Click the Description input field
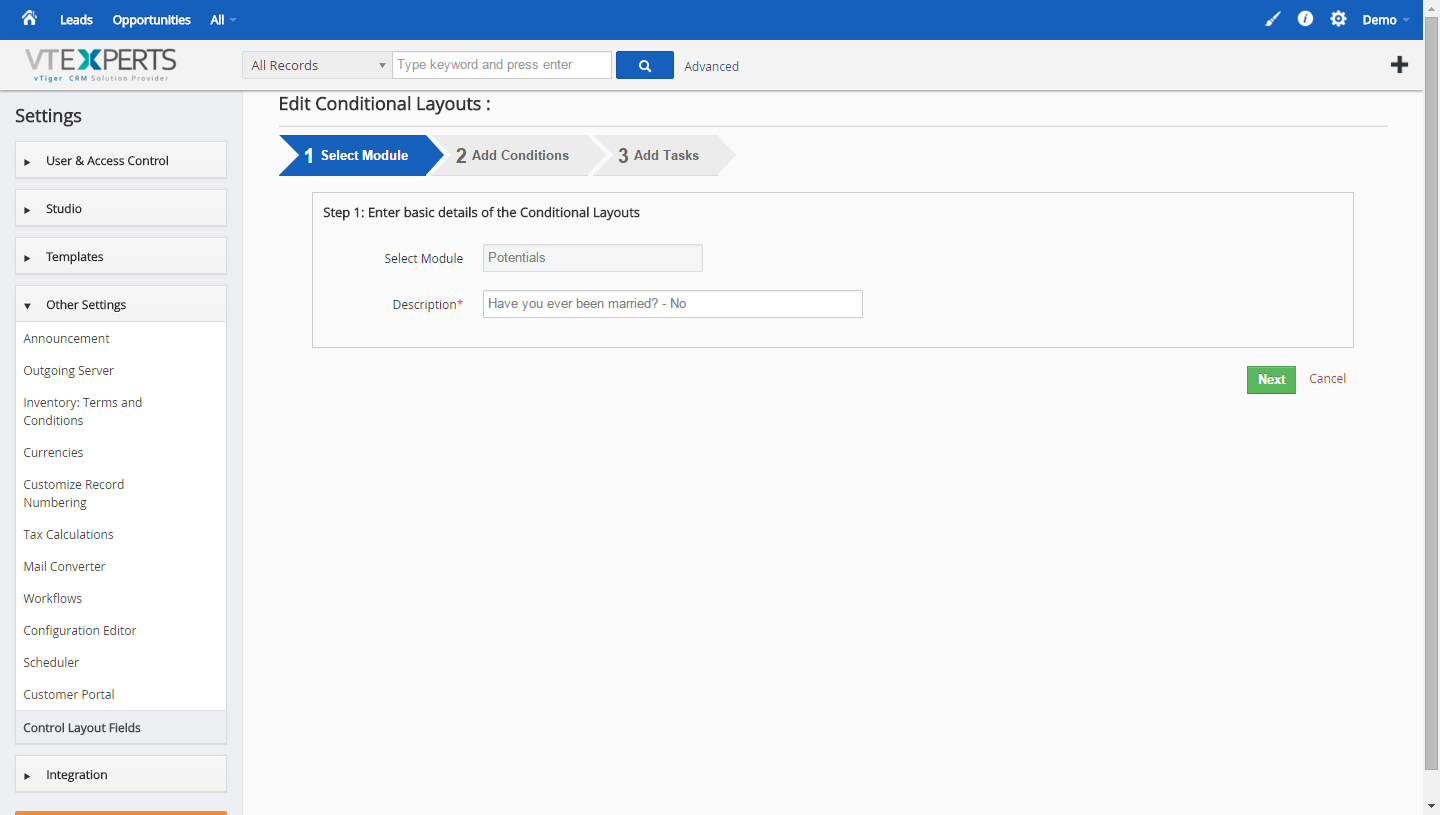This screenshot has height=815, width=1440. coord(673,304)
